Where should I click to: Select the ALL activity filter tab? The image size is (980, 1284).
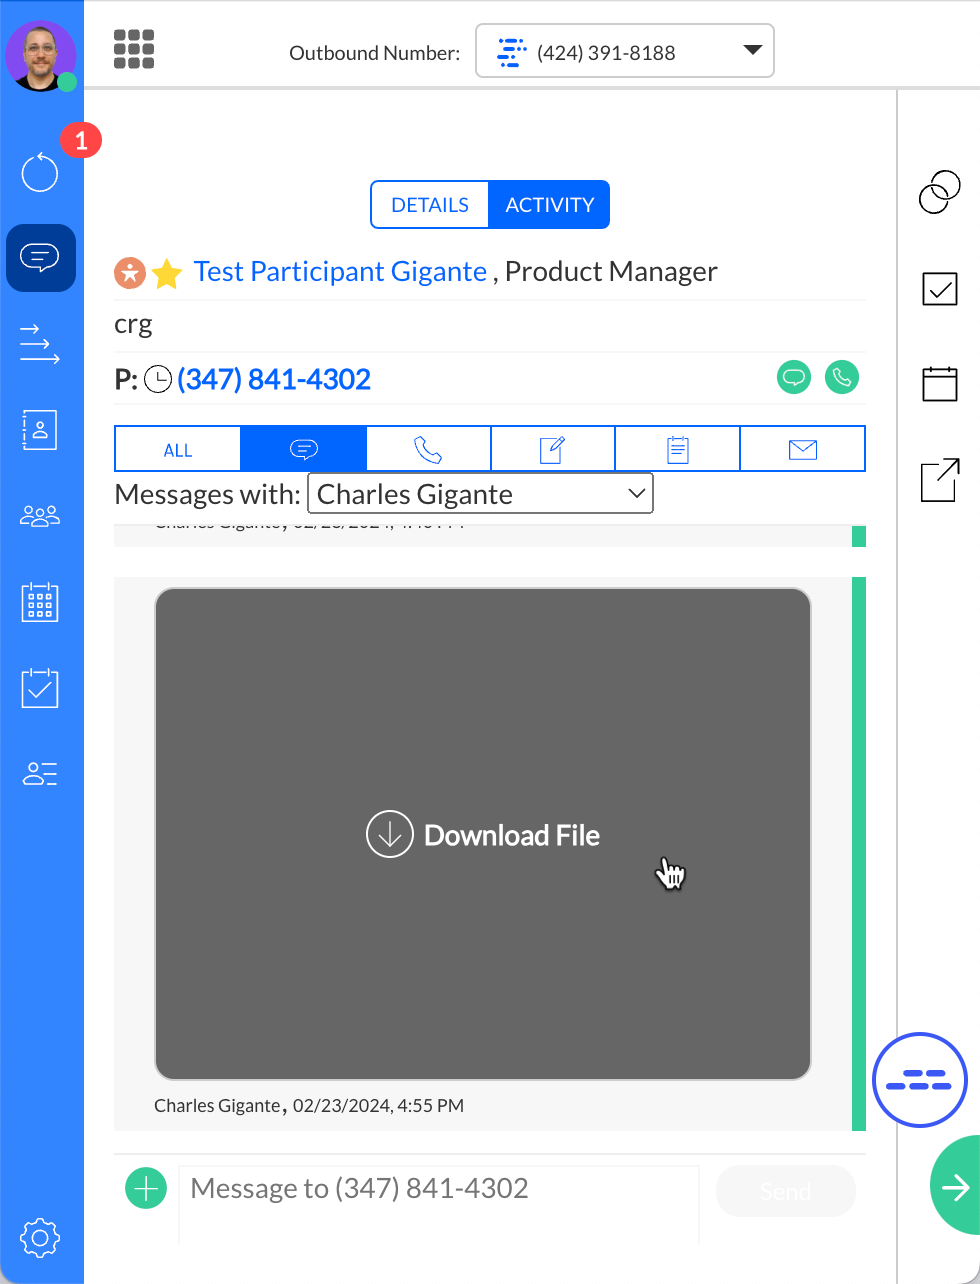[x=178, y=450]
